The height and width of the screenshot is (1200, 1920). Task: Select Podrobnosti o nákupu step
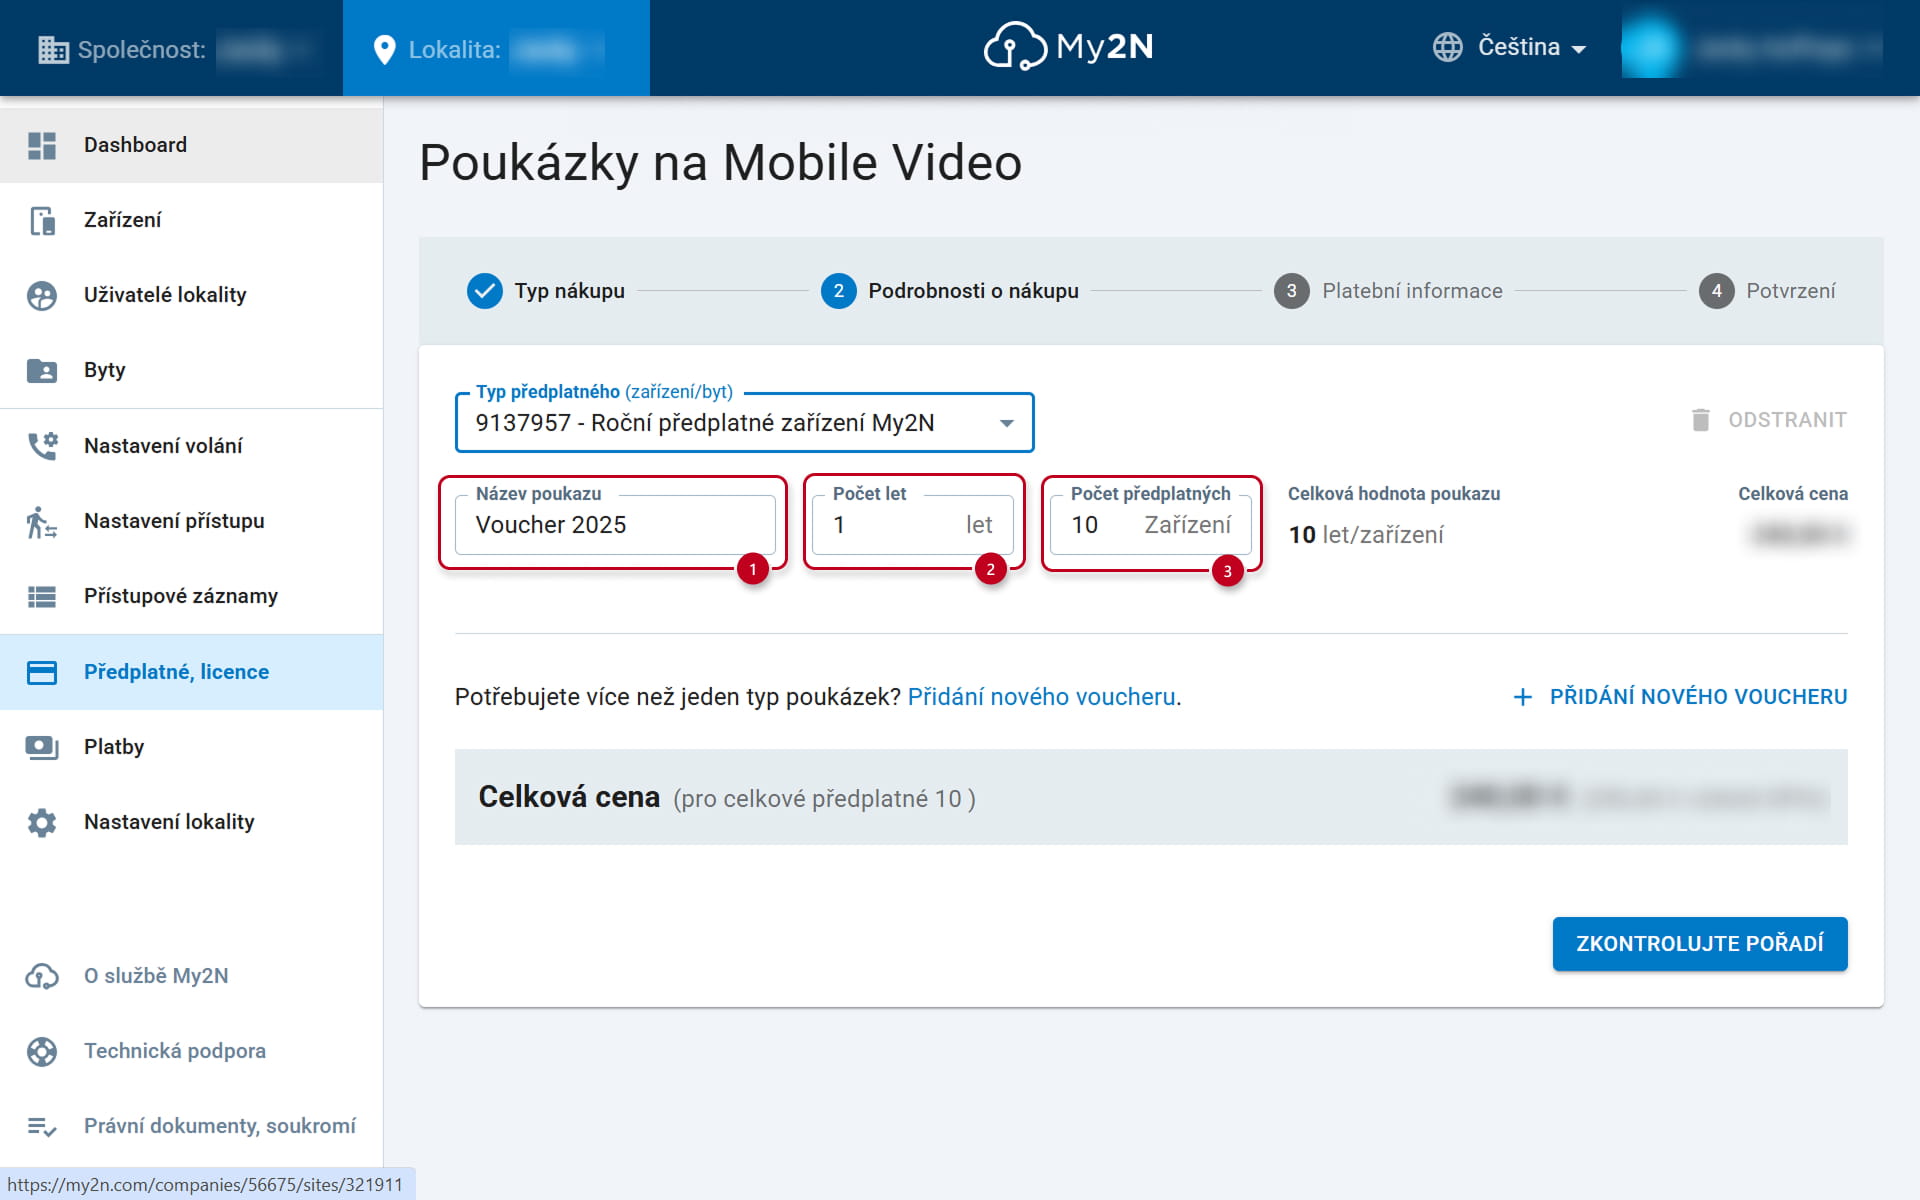tap(950, 291)
